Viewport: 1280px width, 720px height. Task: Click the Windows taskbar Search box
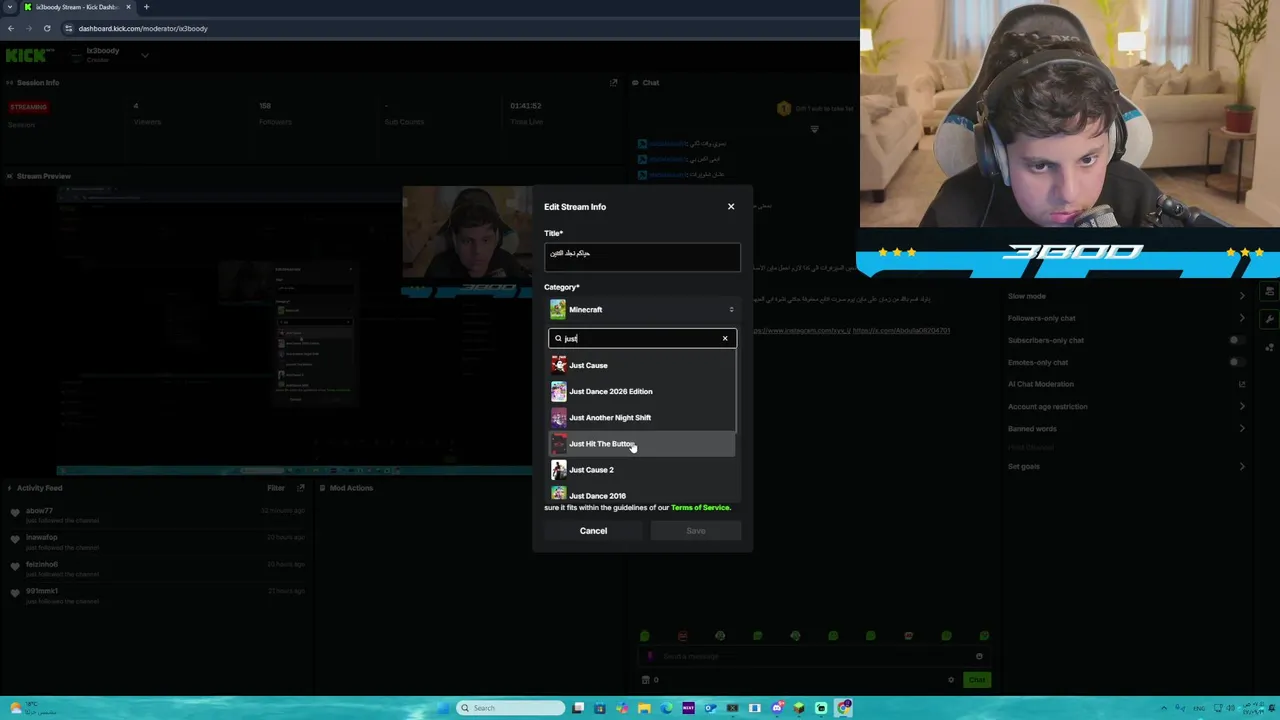tap(511, 708)
